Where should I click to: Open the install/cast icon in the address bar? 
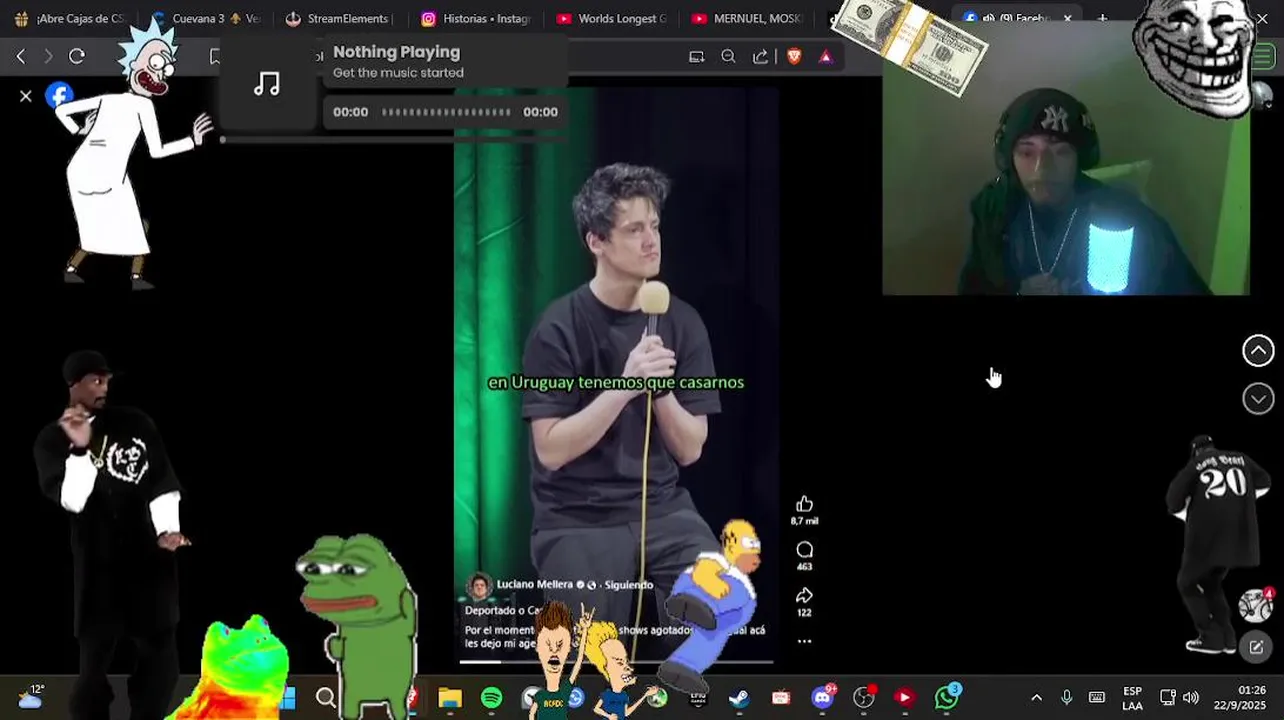click(697, 57)
